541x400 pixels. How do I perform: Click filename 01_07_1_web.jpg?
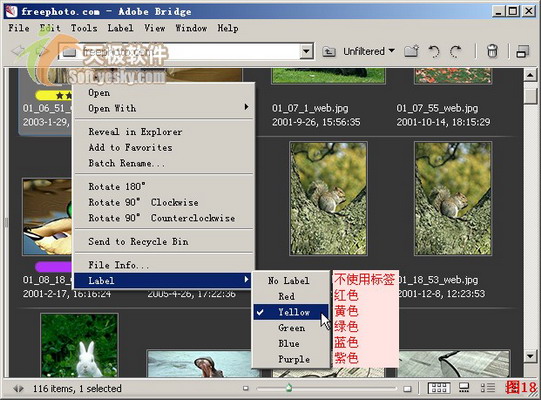point(310,108)
